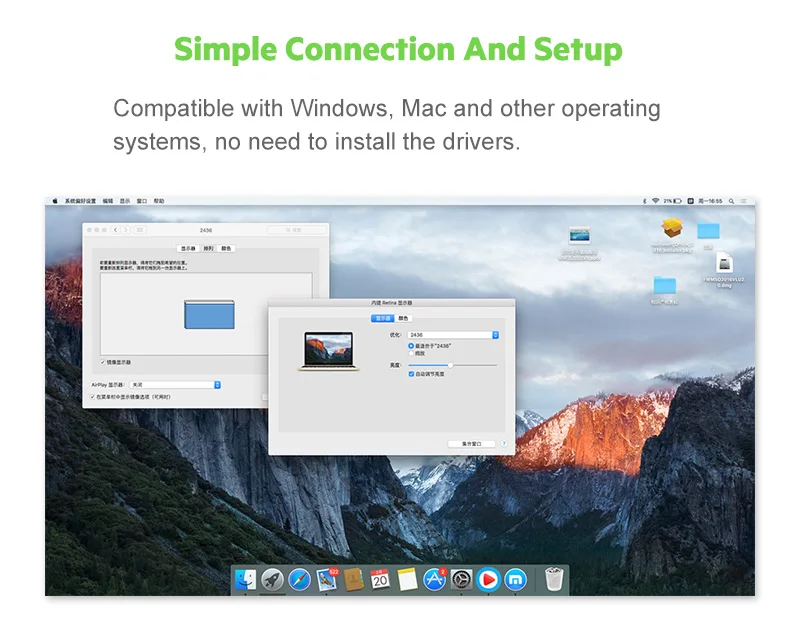Open the 编辑 menu

pos(108,201)
